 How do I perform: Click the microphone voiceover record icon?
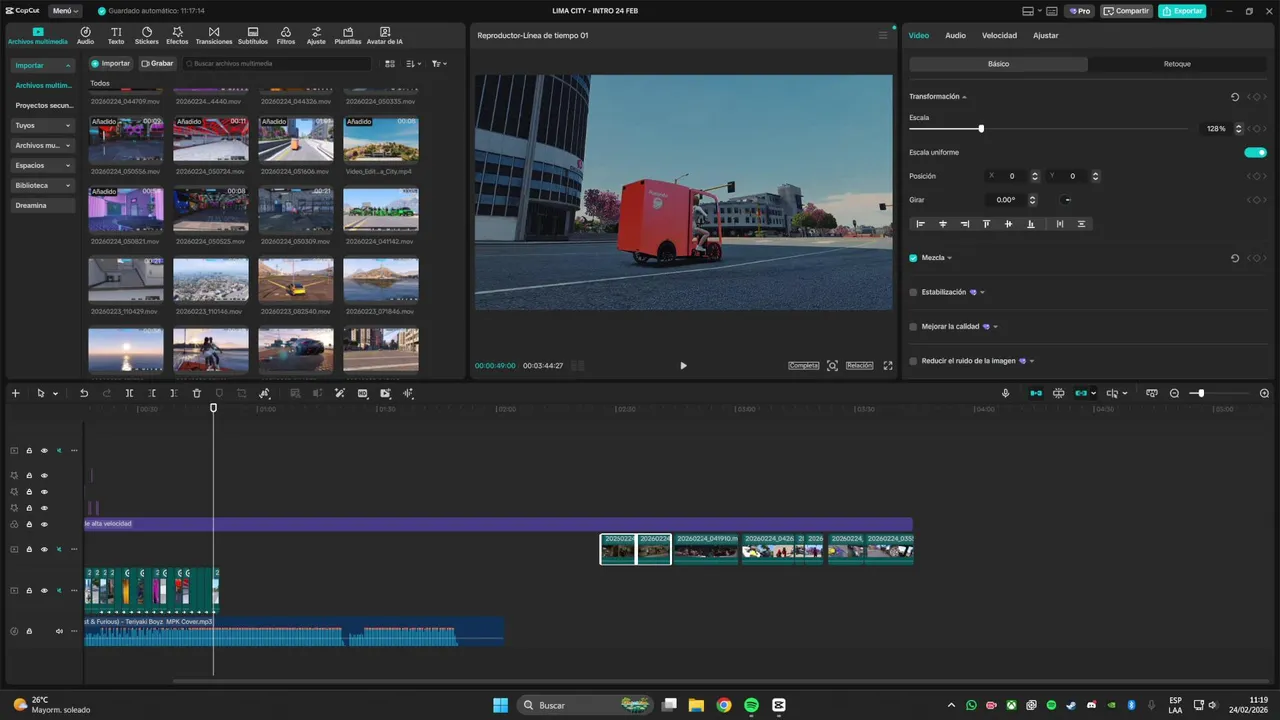click(x=1006, y=394)
